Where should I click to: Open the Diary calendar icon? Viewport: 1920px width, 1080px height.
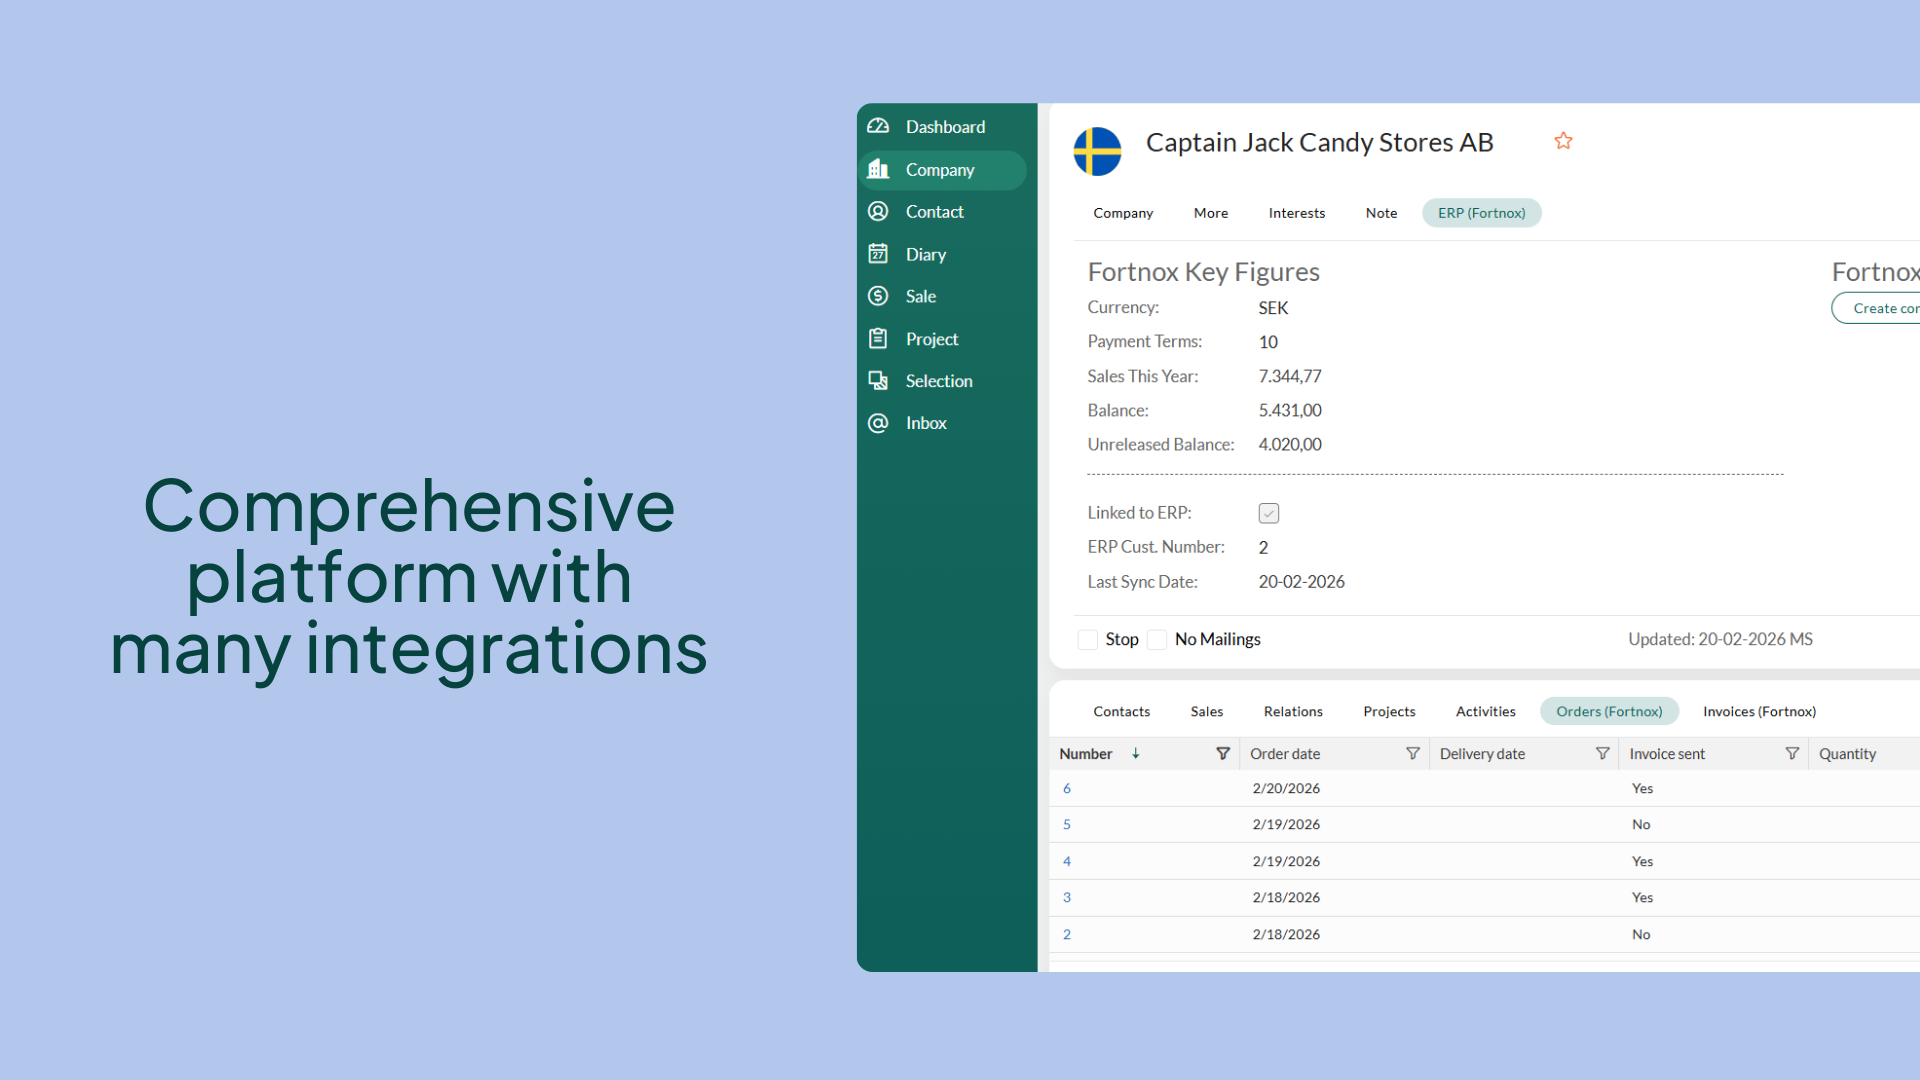(878, 254)
